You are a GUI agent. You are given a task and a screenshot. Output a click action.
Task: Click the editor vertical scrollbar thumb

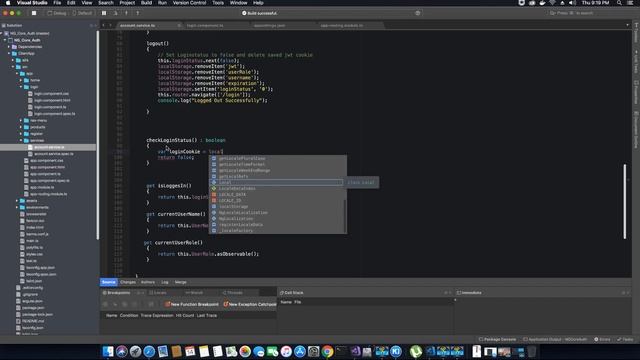coord(624,201)
